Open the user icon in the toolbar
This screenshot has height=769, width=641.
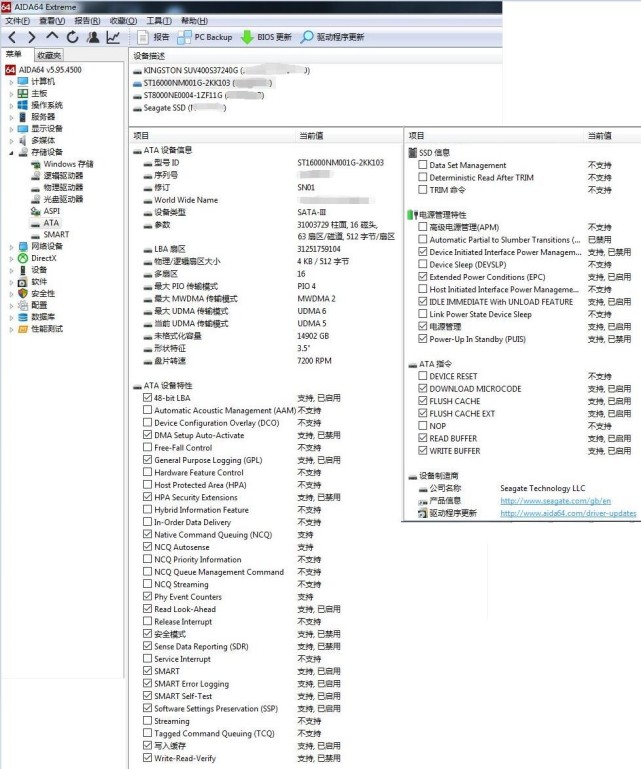(93, 37)
